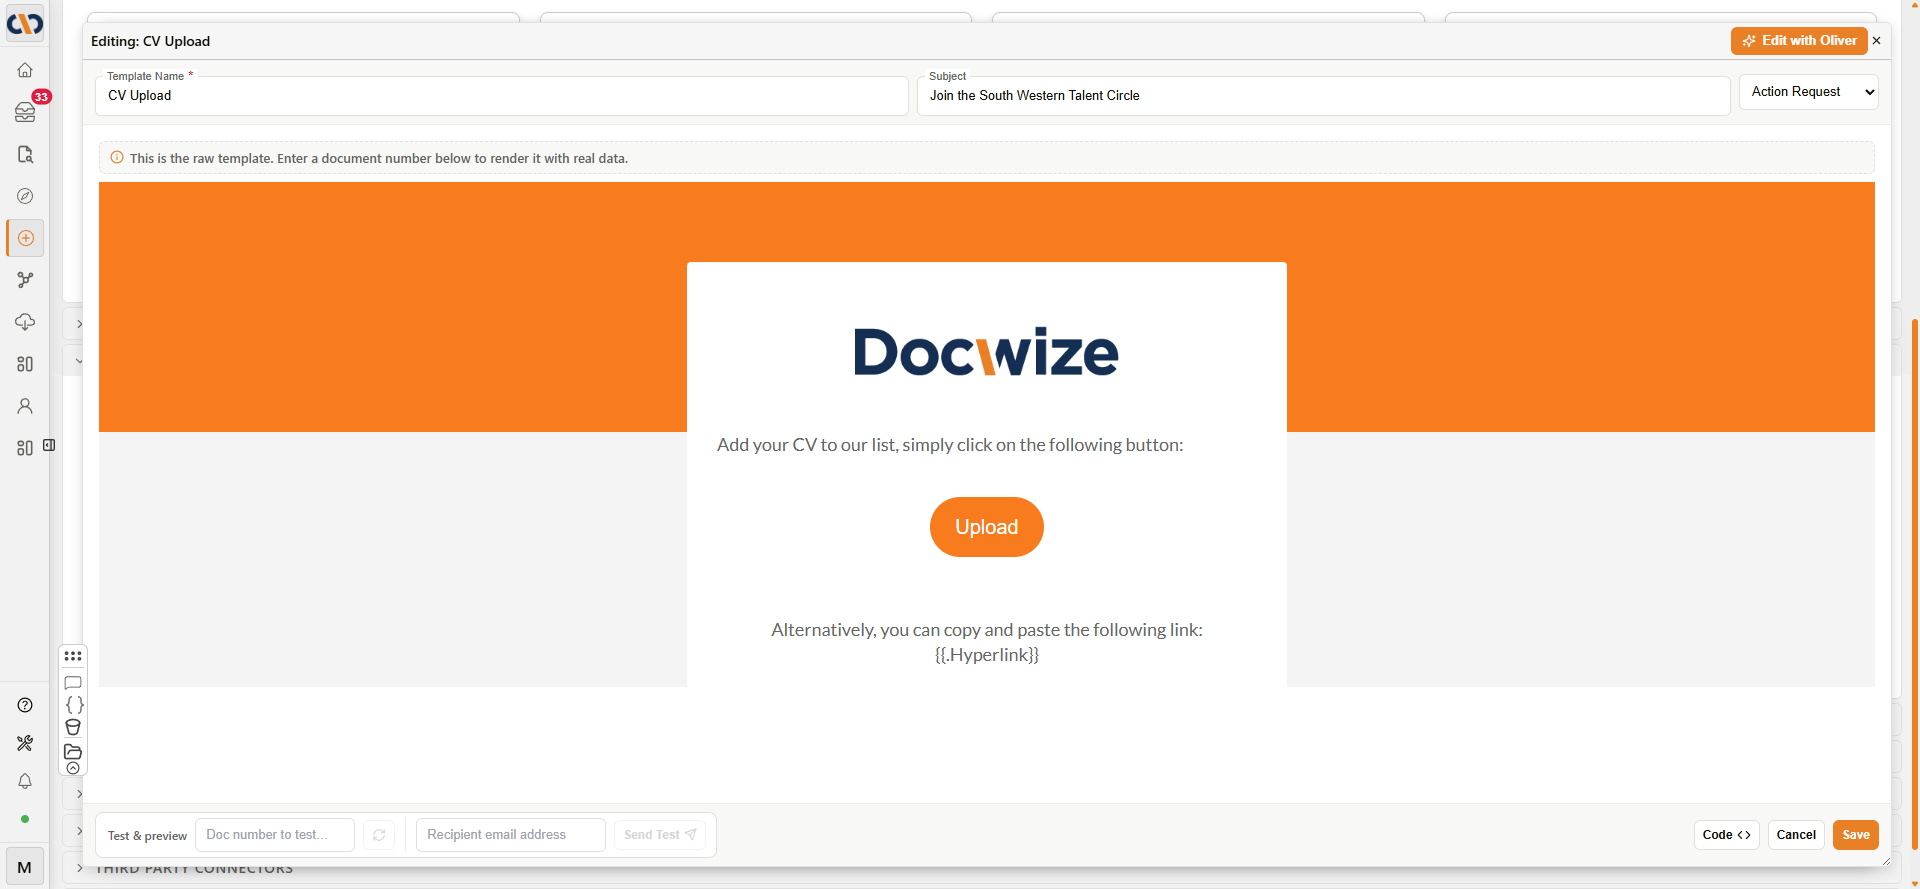
Task: Switch to Code view
Action: click(1727, 835)
